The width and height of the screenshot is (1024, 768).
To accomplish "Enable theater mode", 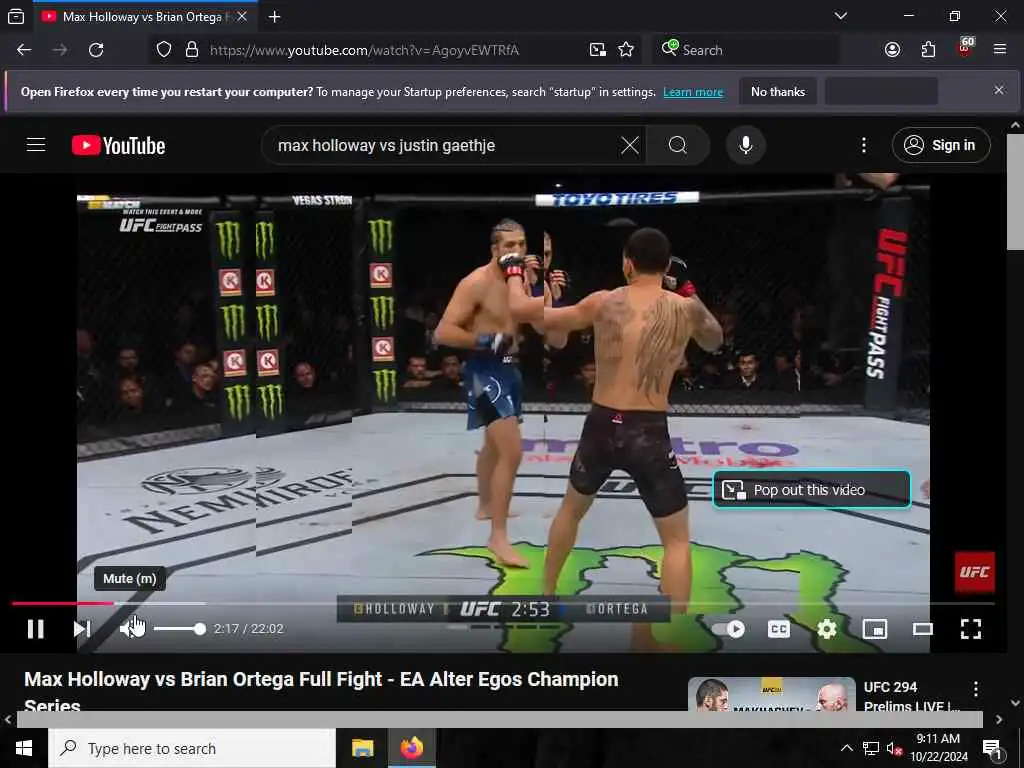I will 923,629.
